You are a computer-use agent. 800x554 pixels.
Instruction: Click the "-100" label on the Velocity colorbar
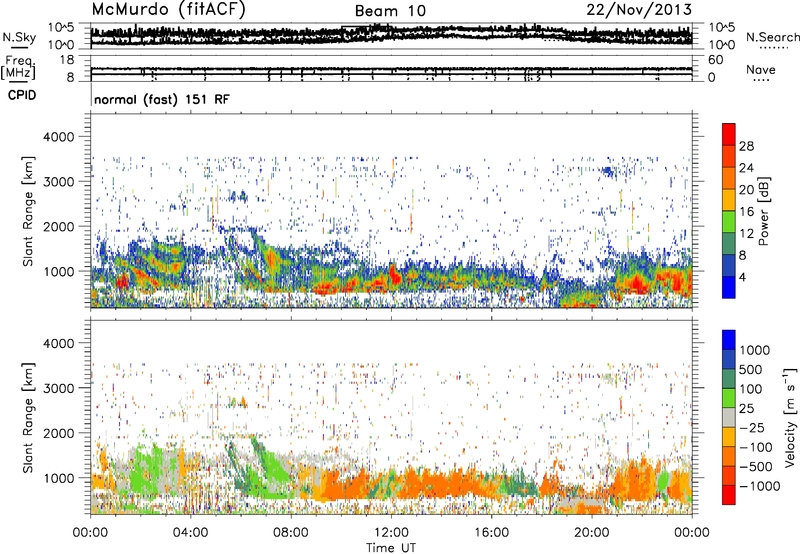[758, 447]
